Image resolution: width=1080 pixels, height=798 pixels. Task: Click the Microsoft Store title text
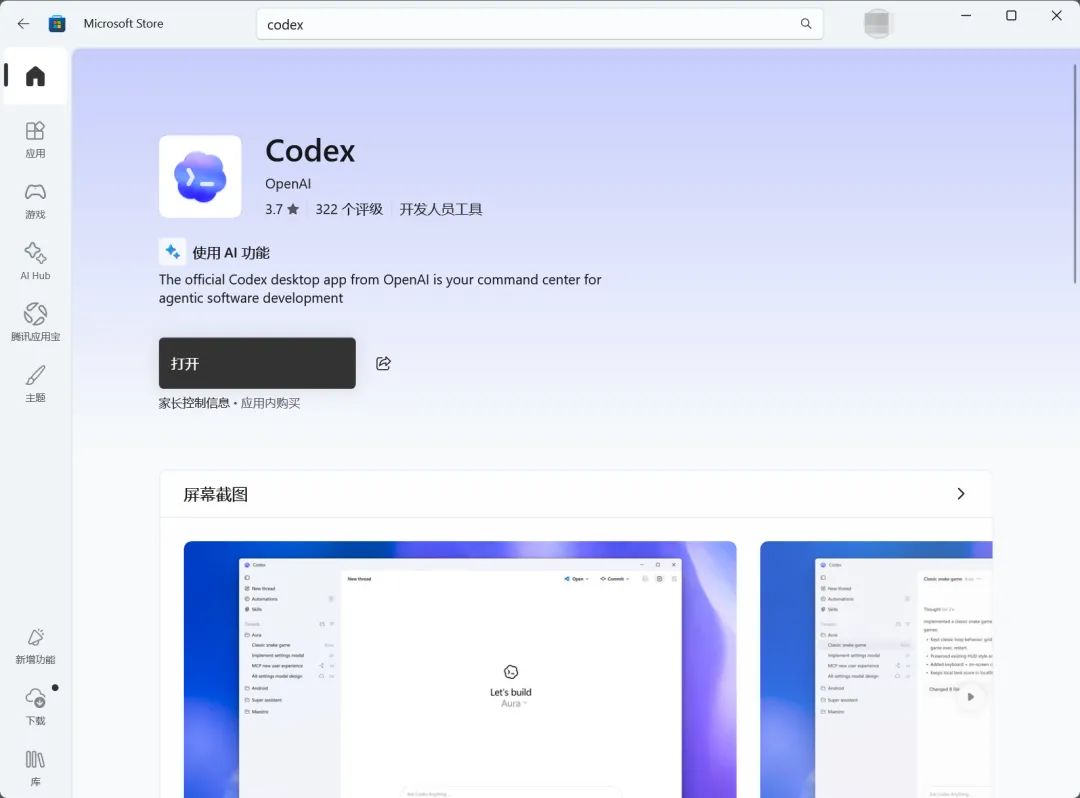pyautogui.click(x=123, y=23)
